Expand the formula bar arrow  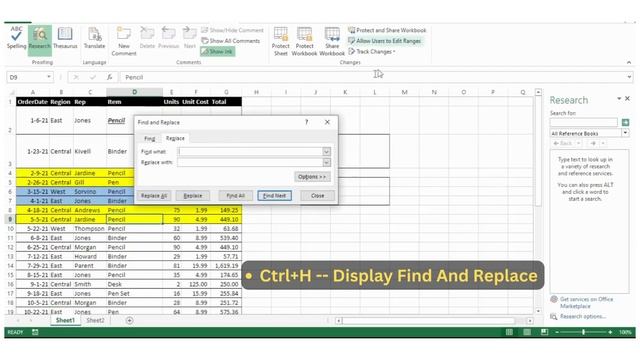pos(629,77)
